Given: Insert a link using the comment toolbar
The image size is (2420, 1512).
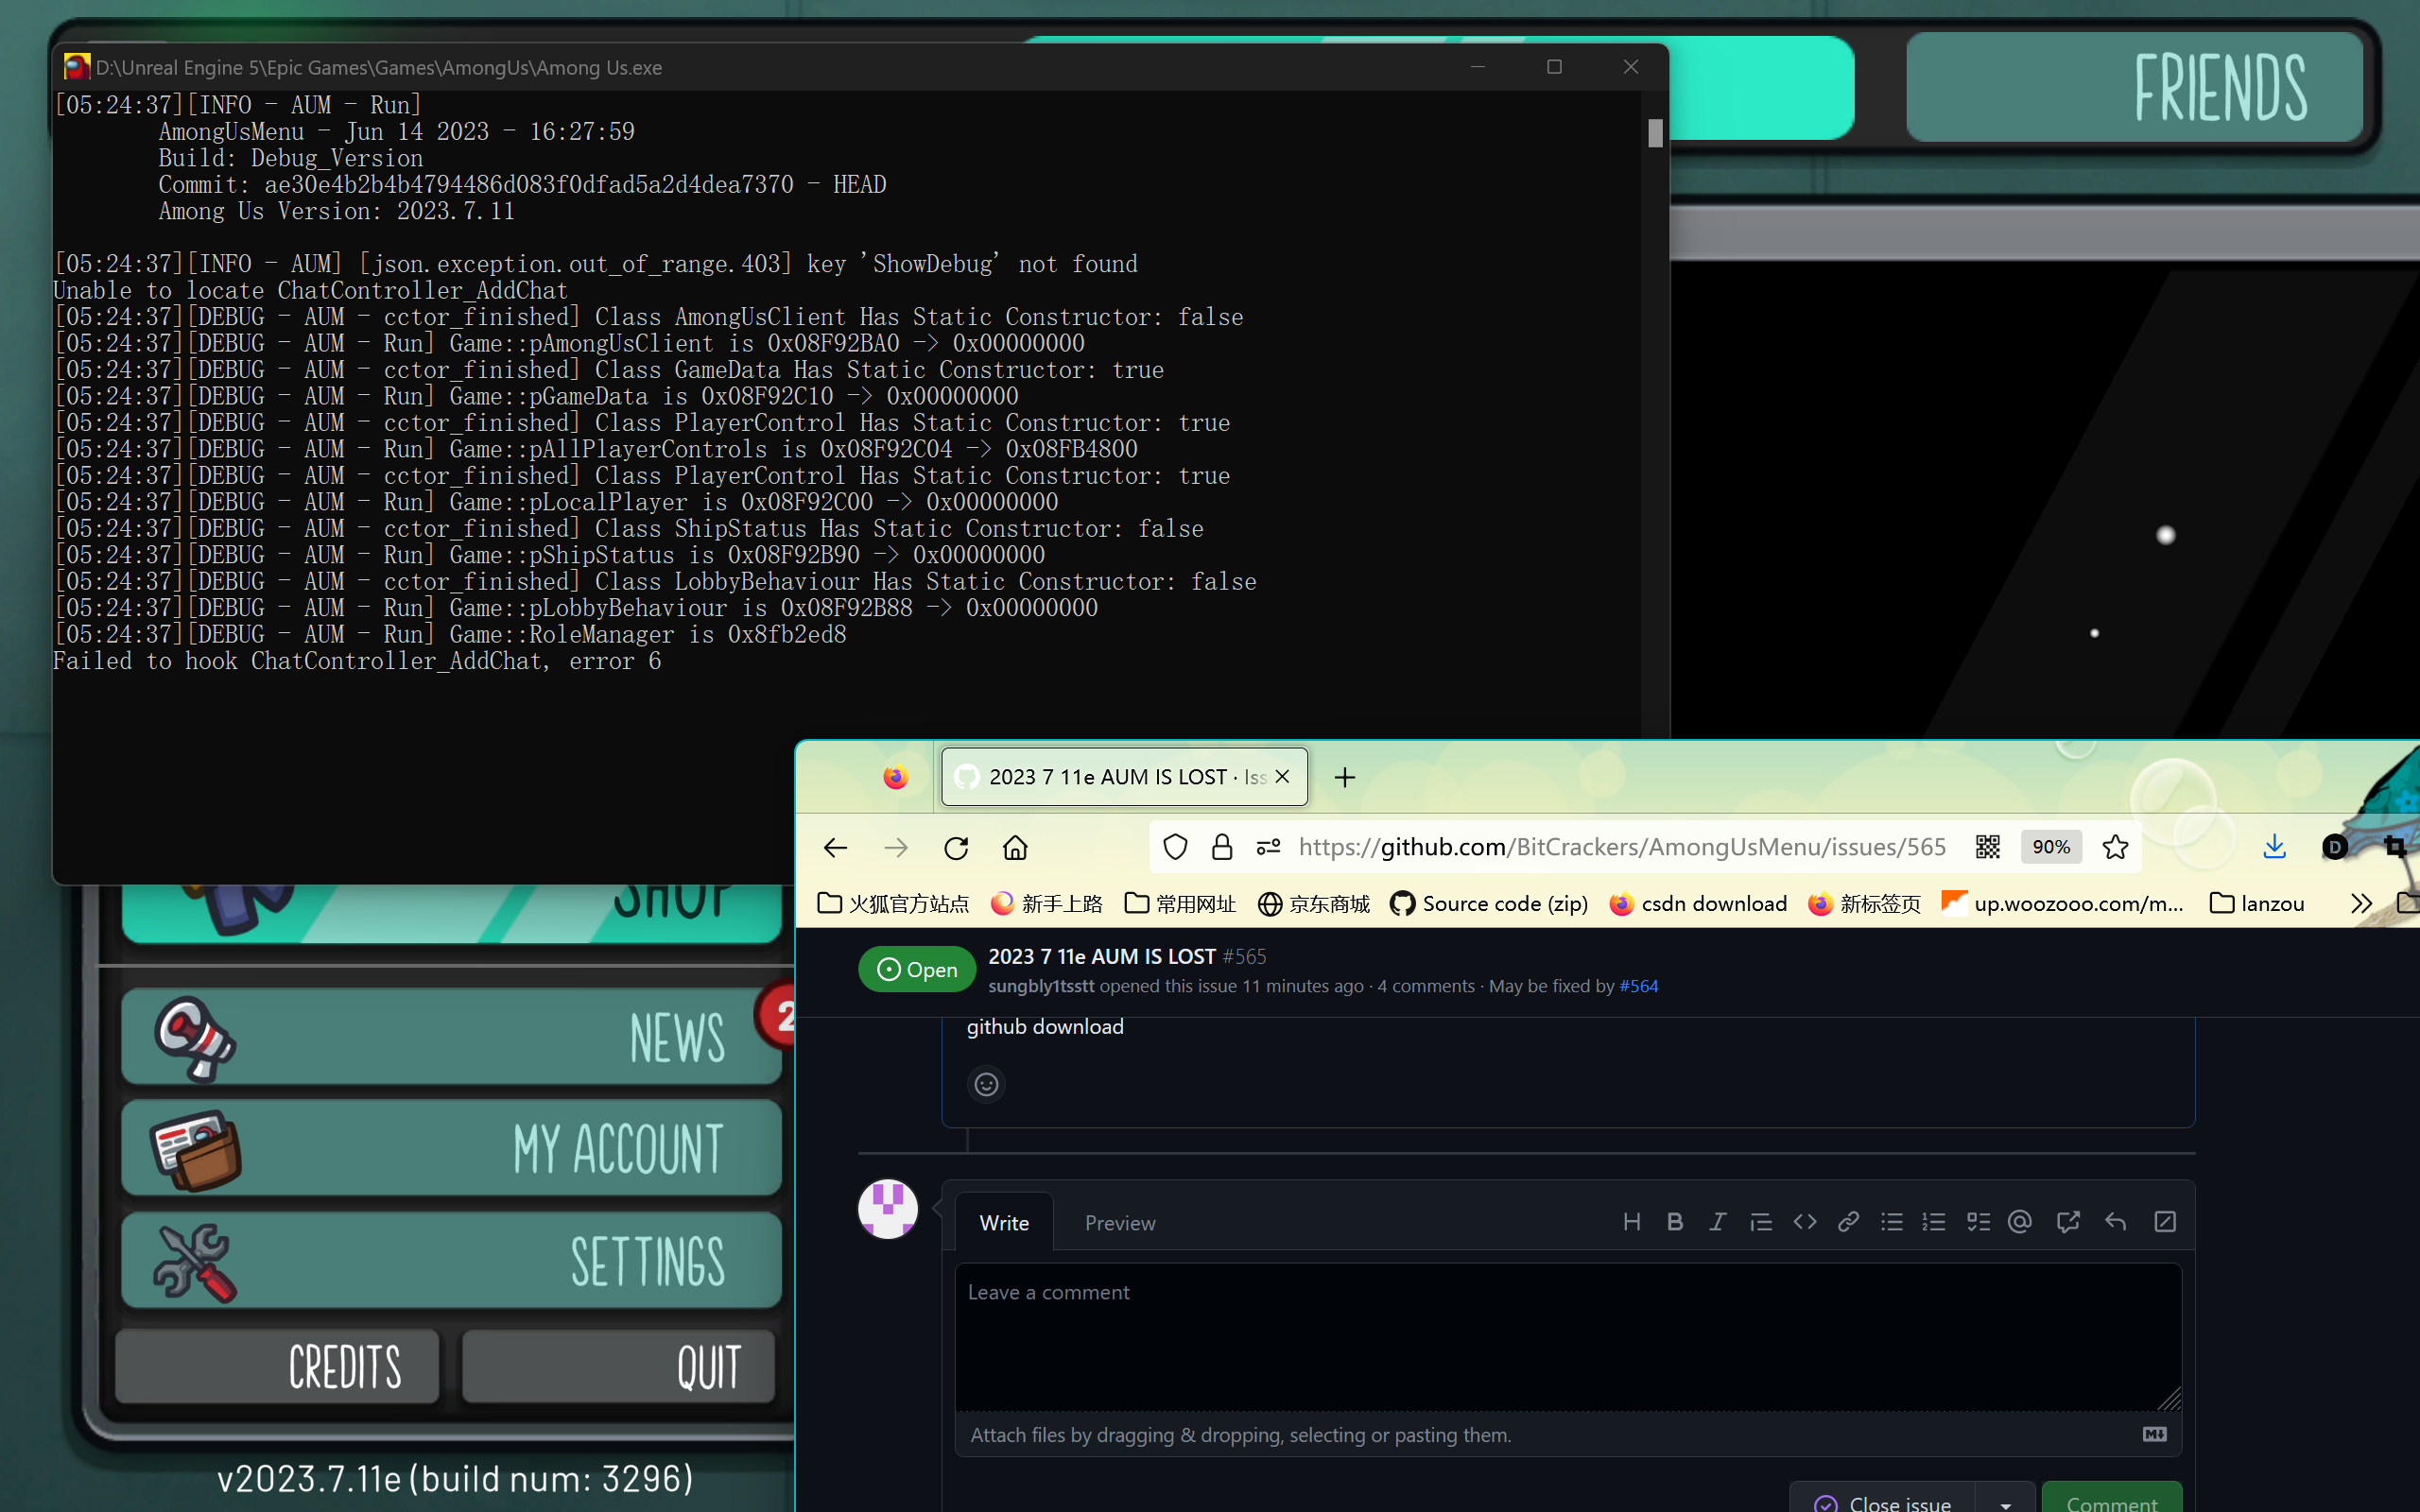Looking at the screenshot, I should click(1847, 1221).
